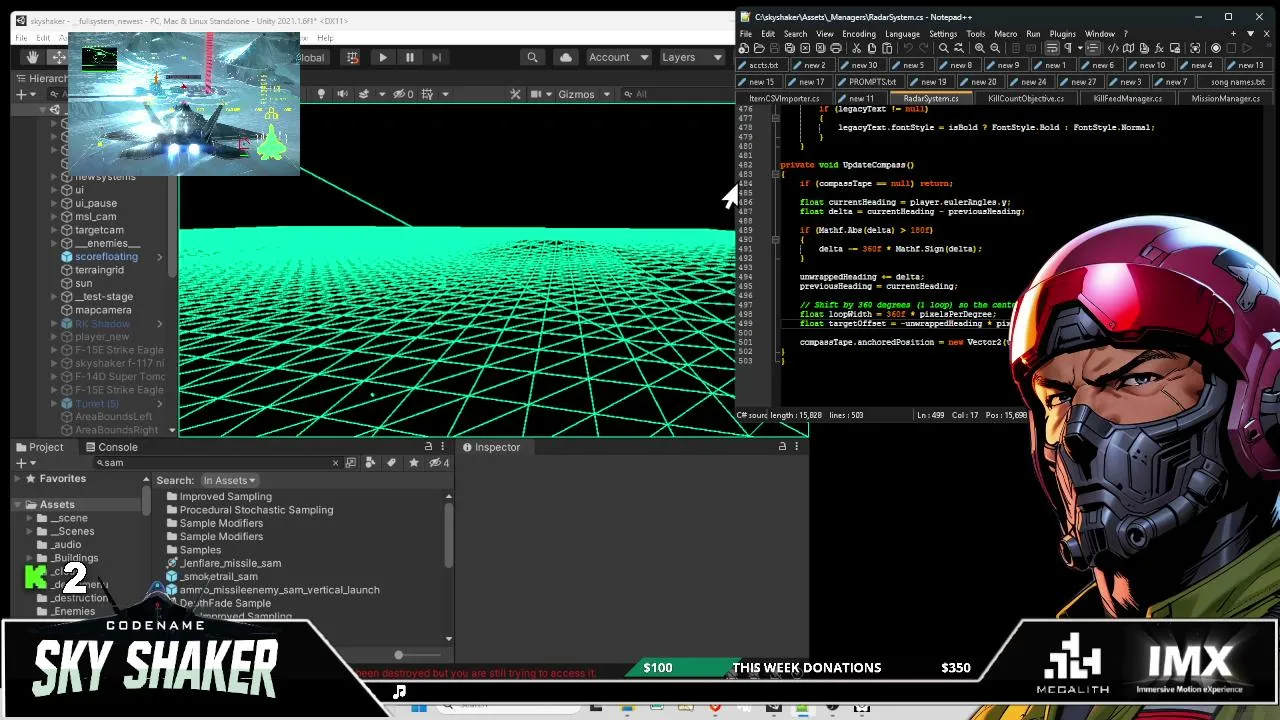Expand the Favorites section
1280x720 pixels.
(x=17, y=479)
